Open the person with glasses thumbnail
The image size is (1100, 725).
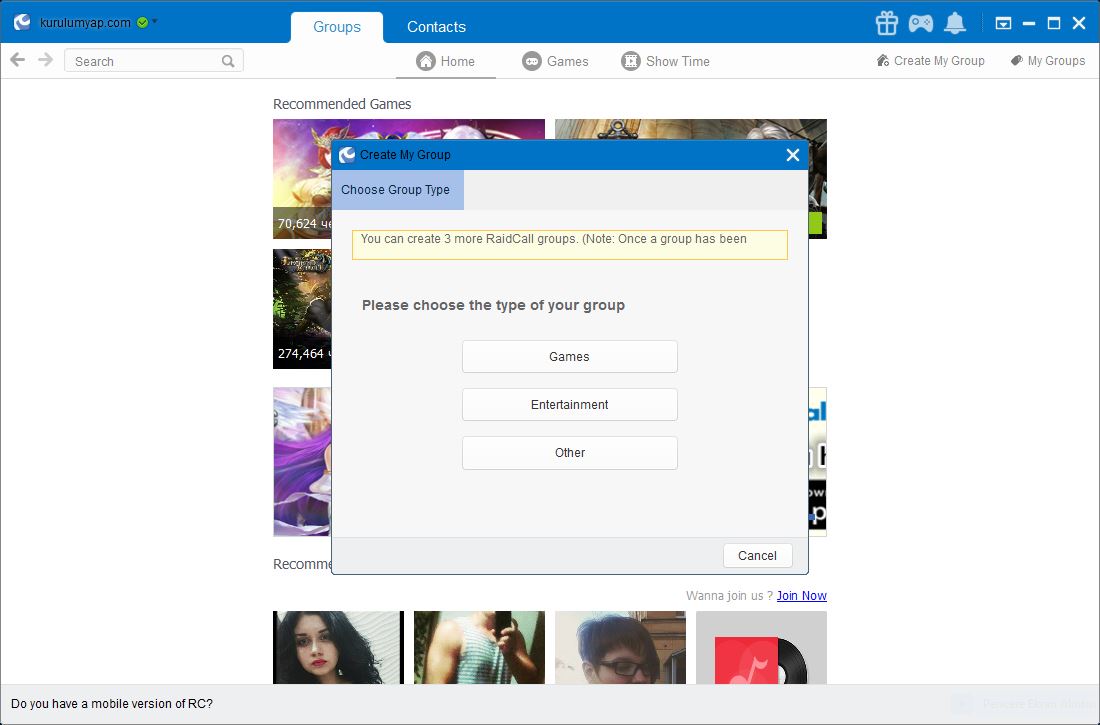pyautogui.click(x=620, y=647)
